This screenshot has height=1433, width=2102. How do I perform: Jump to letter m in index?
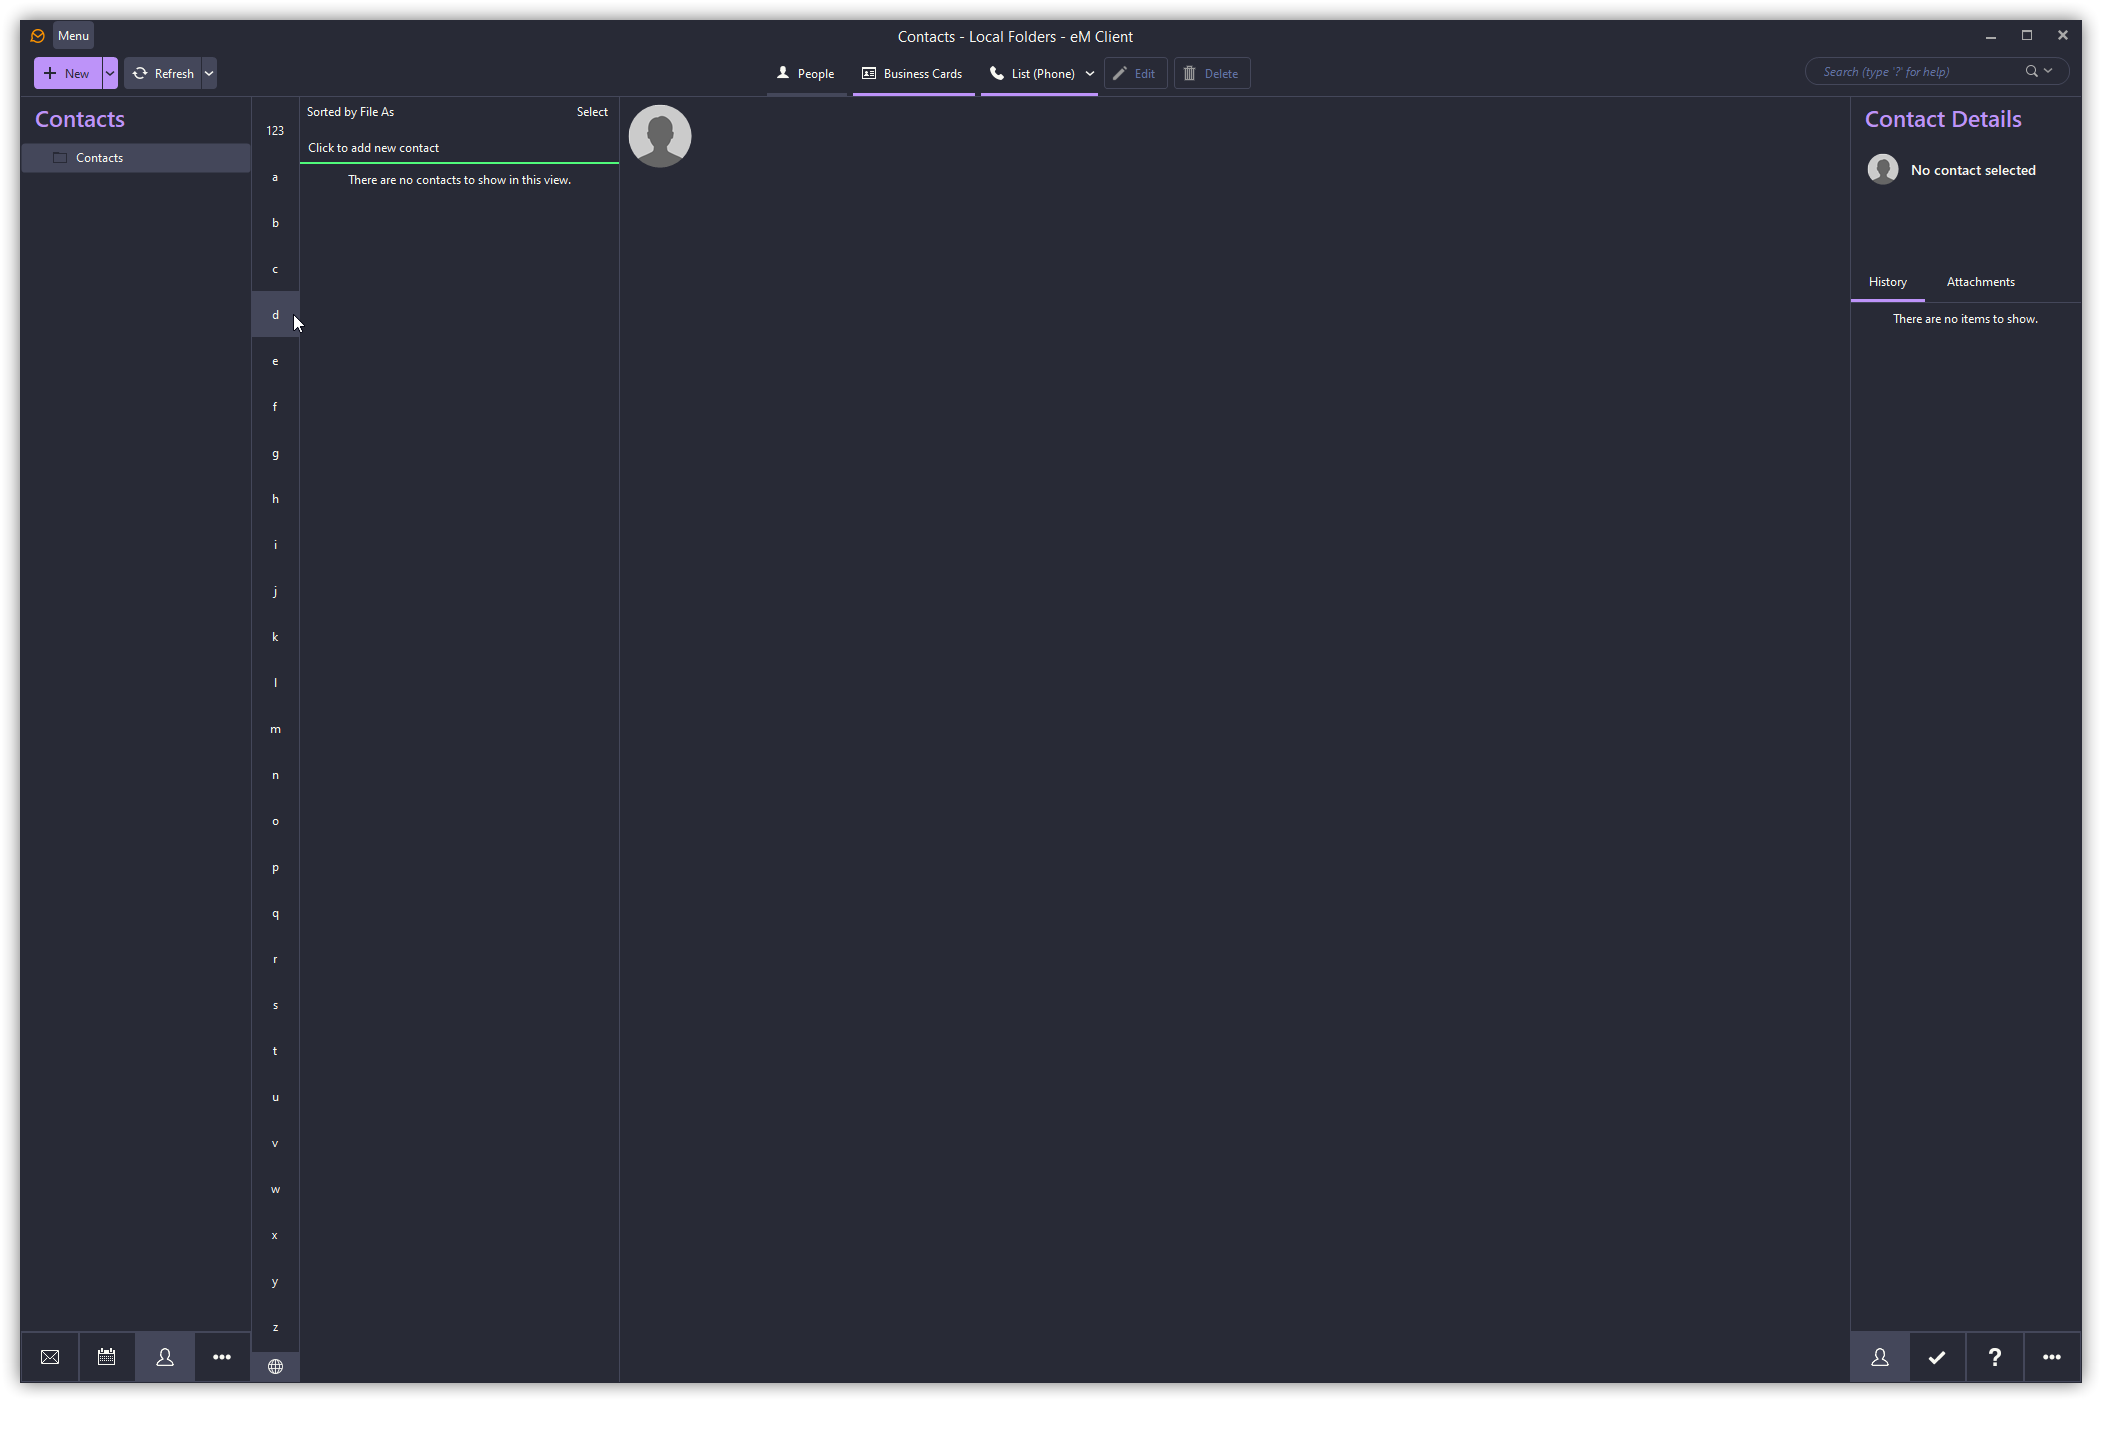click(x=275, y=729)
